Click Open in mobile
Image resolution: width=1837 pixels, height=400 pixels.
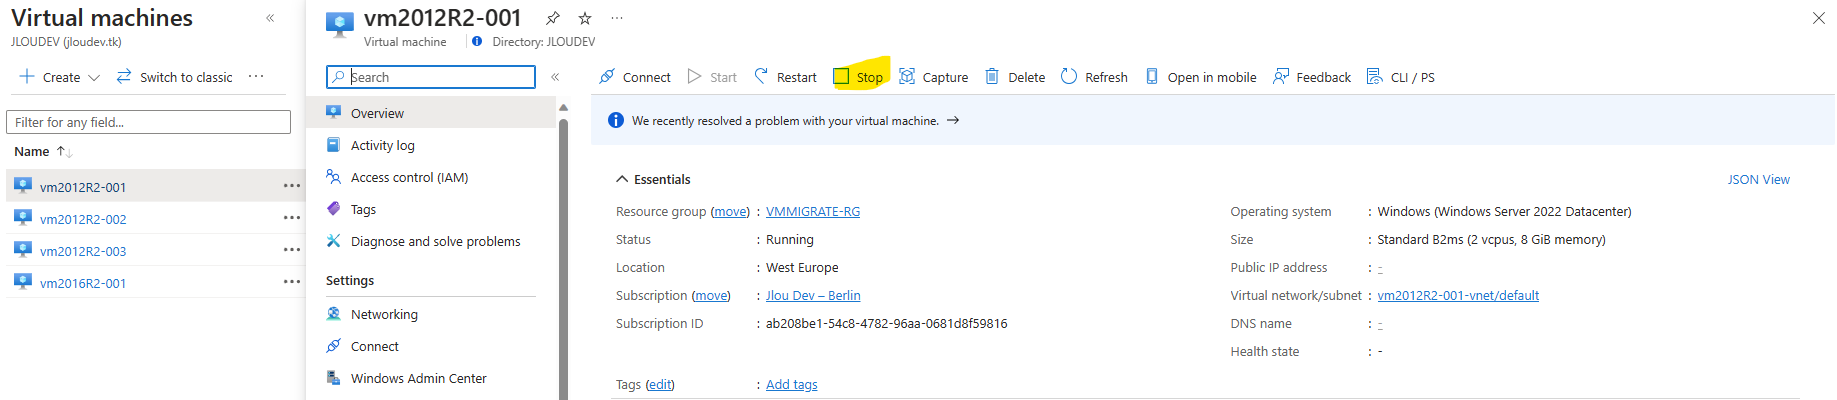tap(1201, 77)
